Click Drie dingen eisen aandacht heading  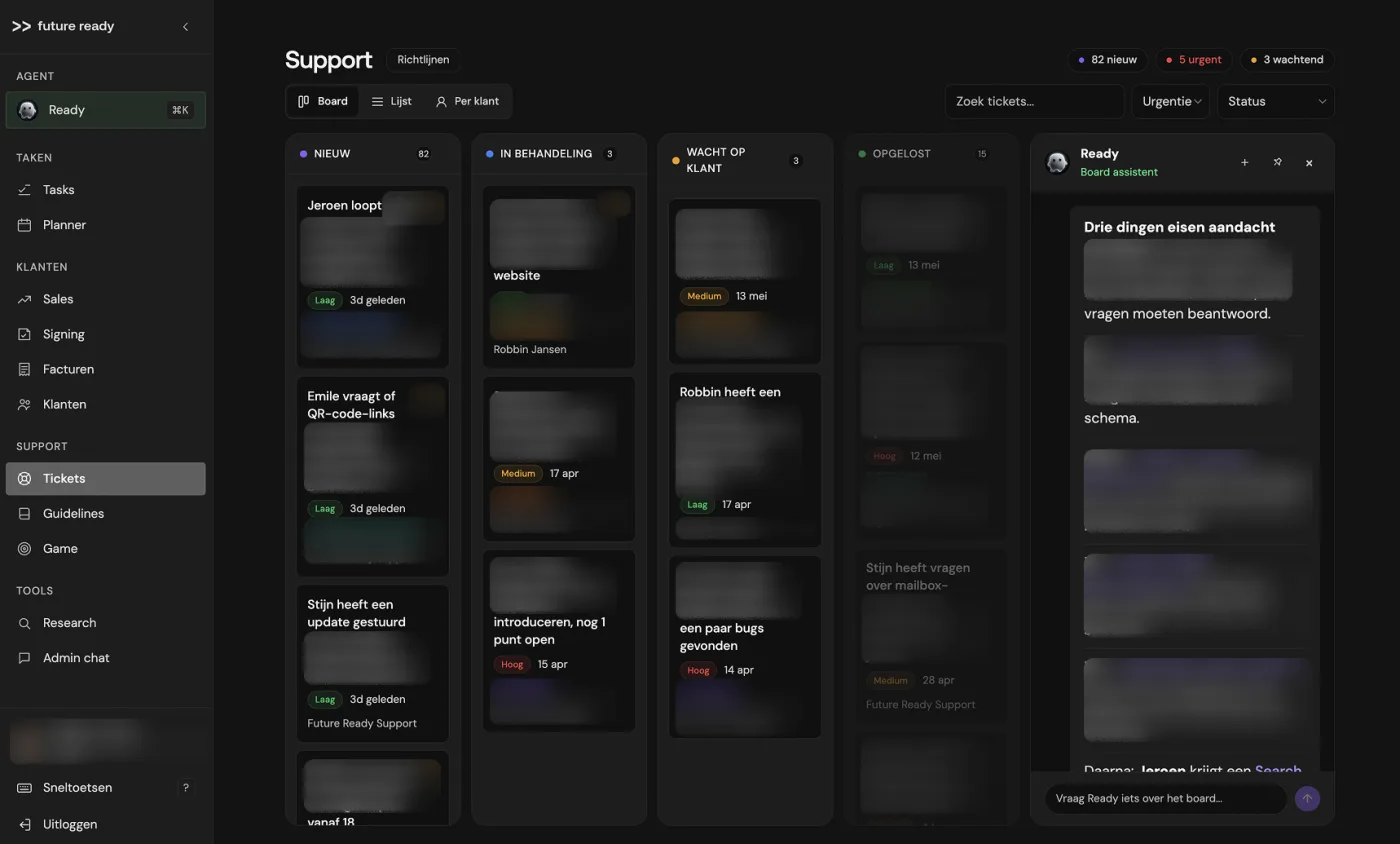1179,227
